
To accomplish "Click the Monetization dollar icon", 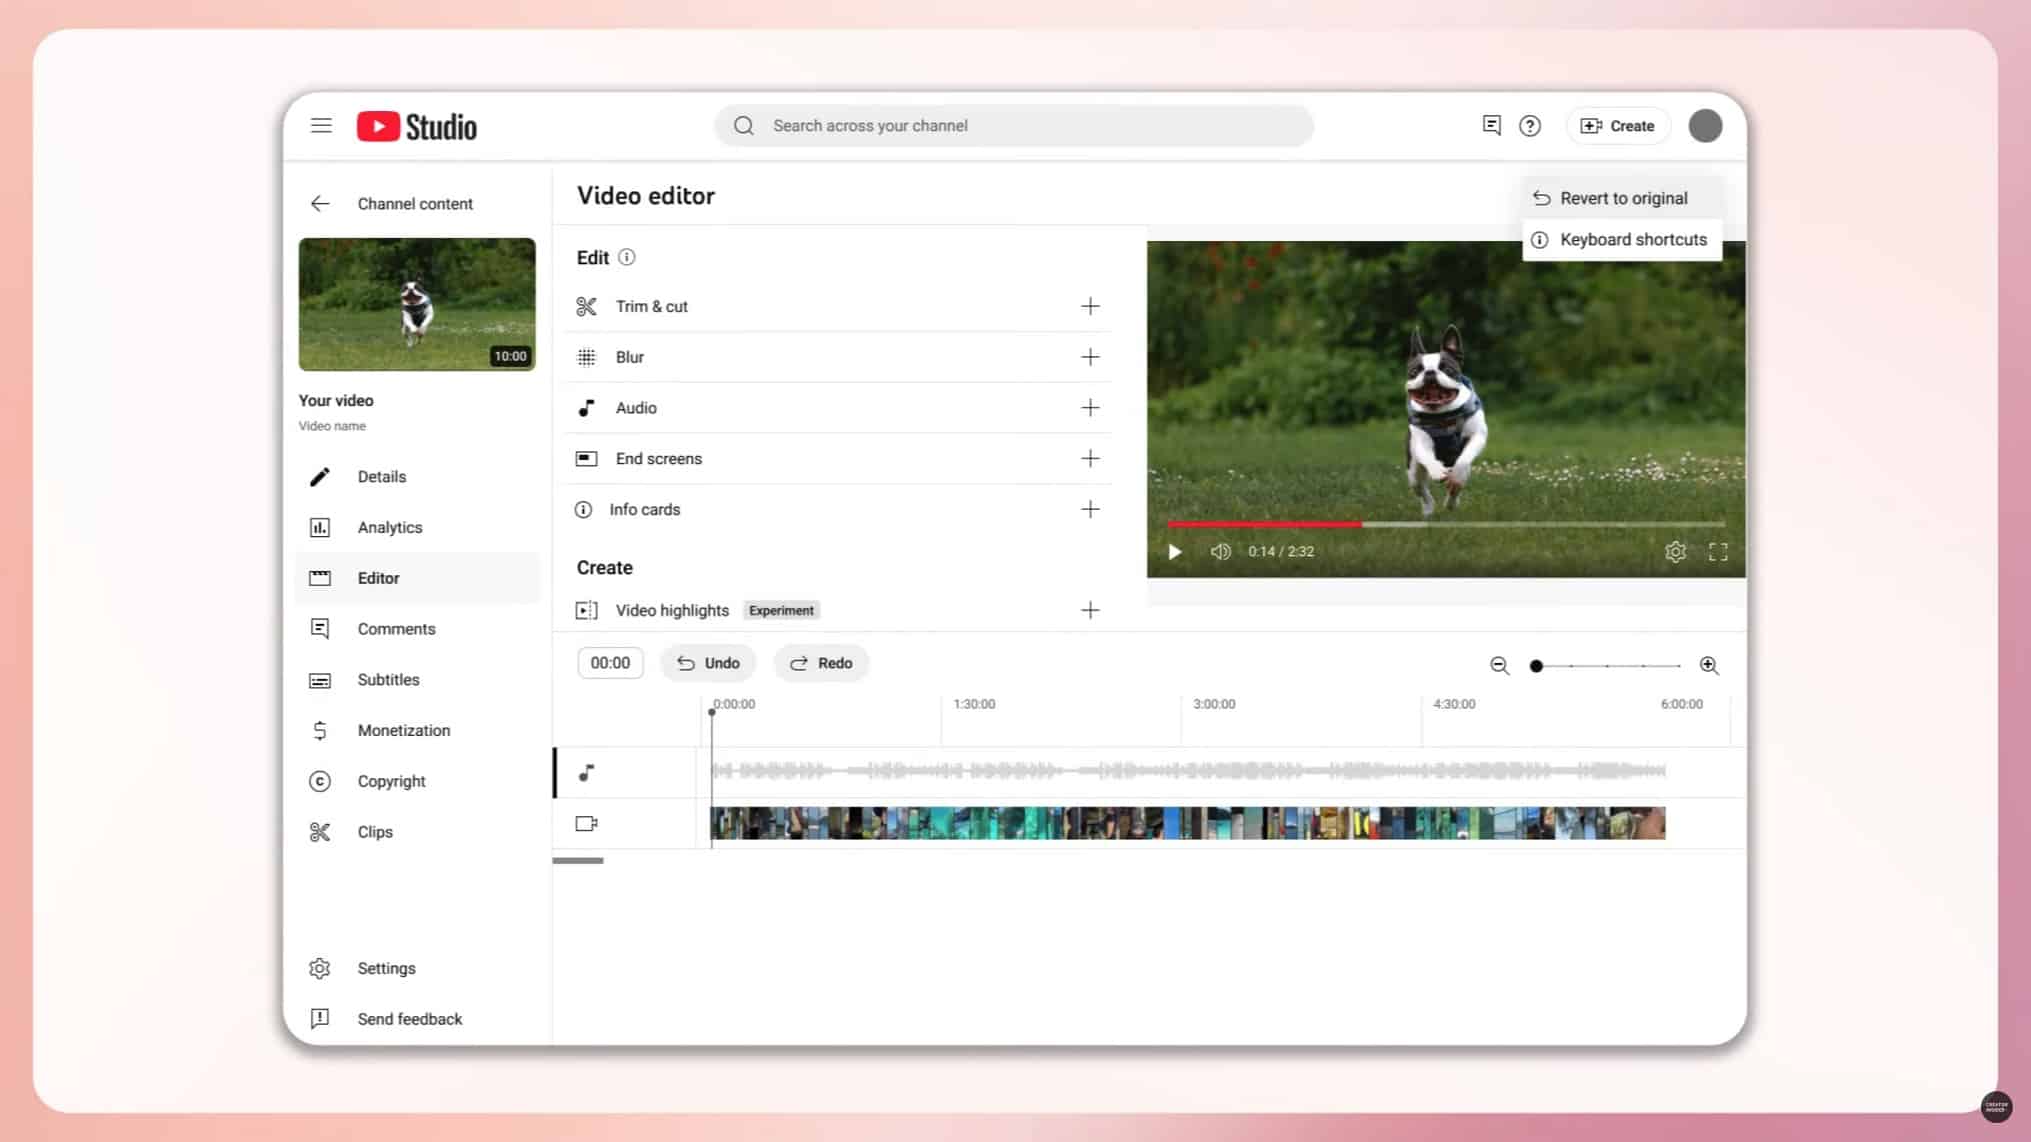I will [320, 730].
